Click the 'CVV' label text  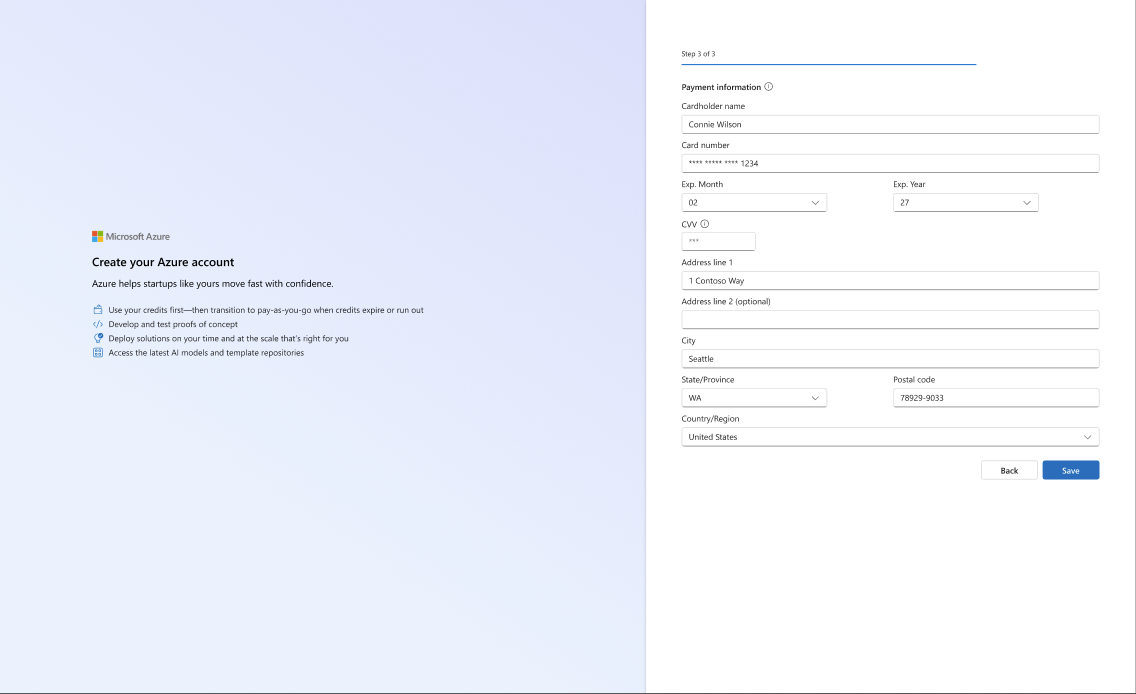[689, 225]
